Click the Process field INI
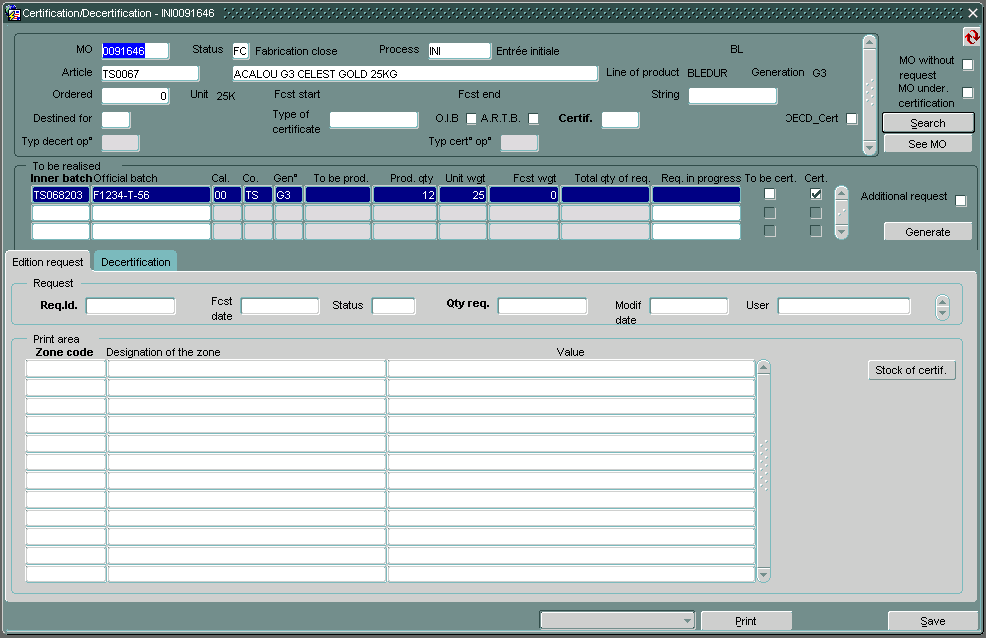Image resolution: width=986 pixels, height=638 pixels. tap(459, 51)
